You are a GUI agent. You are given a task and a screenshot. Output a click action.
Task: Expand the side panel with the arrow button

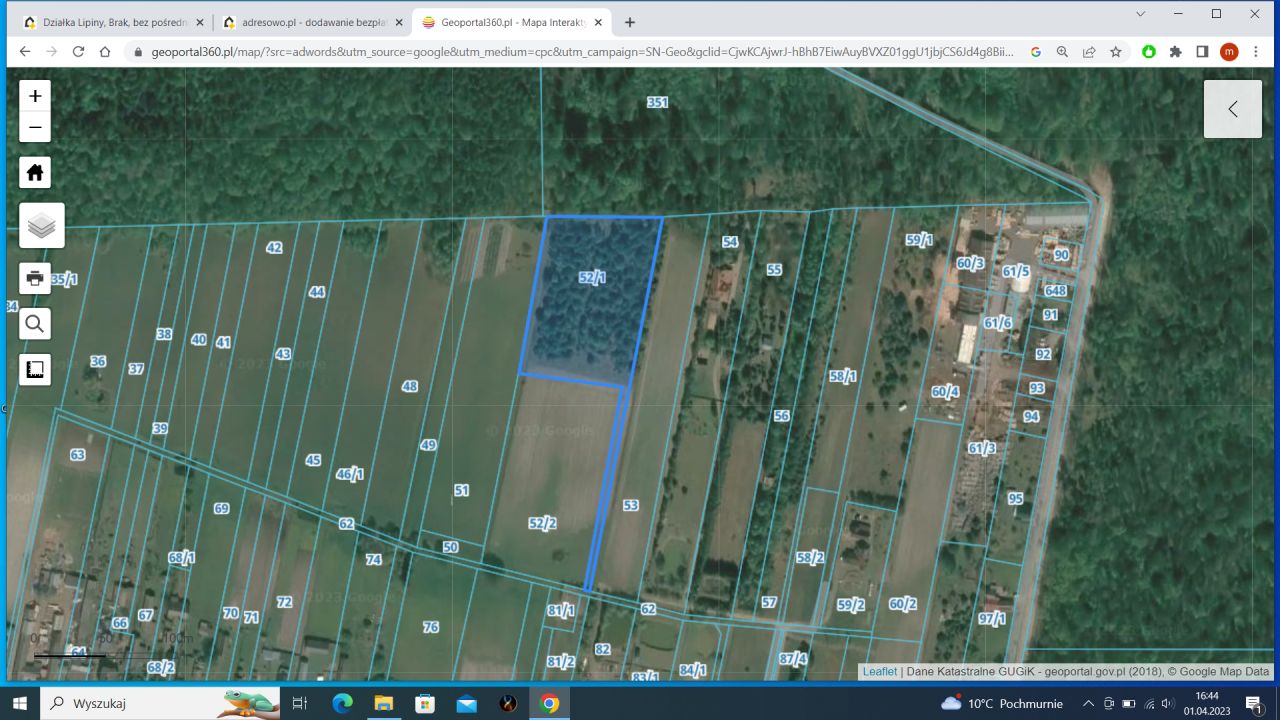[x=1233, y=109]
